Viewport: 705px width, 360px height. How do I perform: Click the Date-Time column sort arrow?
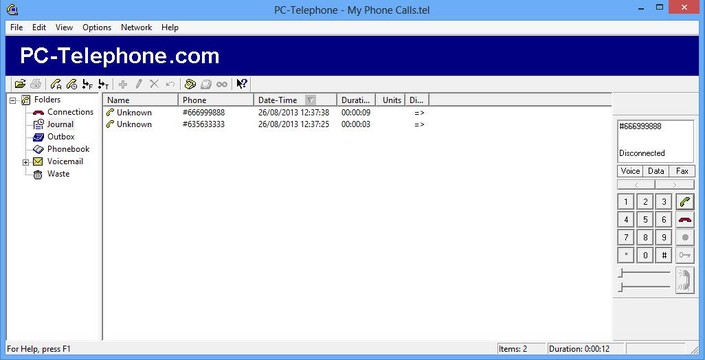pos(310,100)
